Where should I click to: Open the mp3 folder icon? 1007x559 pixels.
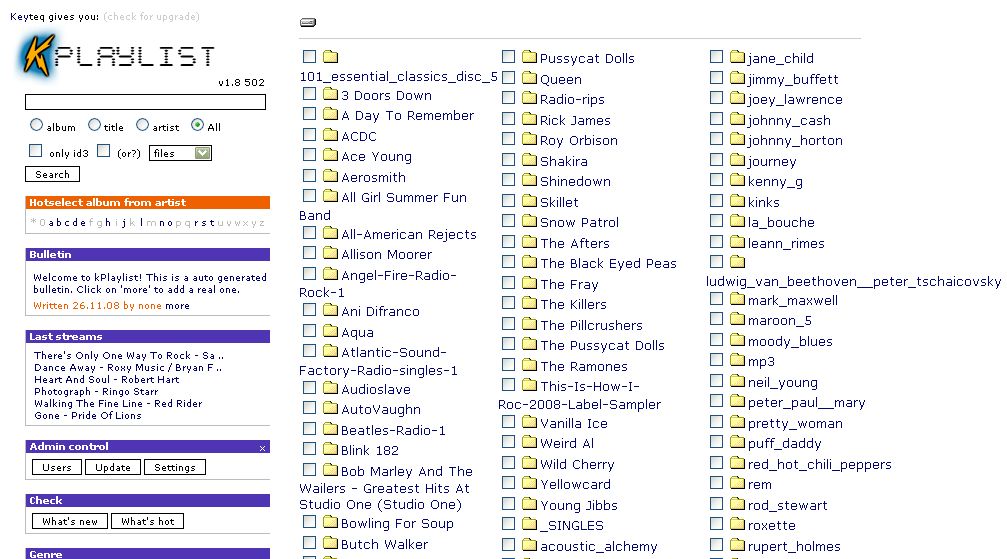737,360
